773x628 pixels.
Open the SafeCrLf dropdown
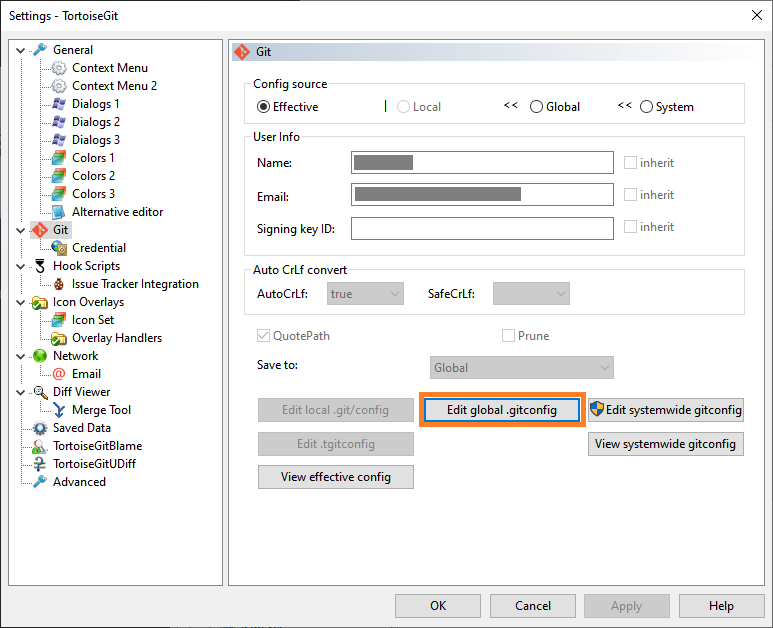531,294
